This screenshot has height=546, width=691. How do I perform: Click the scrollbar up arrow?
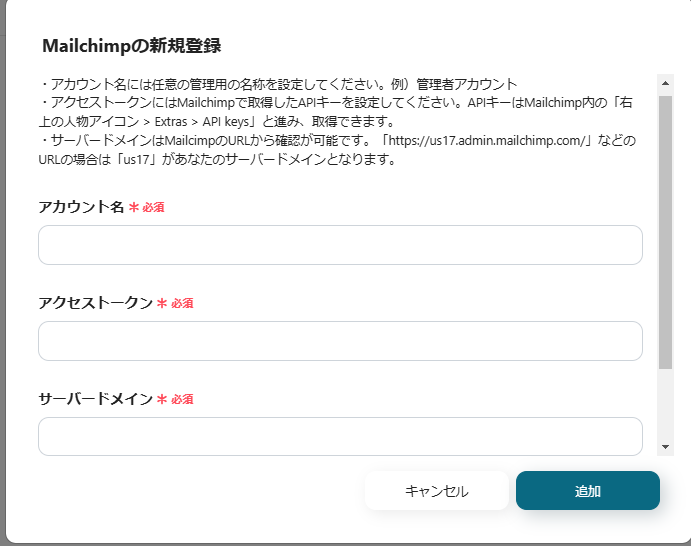pos(665,83)
